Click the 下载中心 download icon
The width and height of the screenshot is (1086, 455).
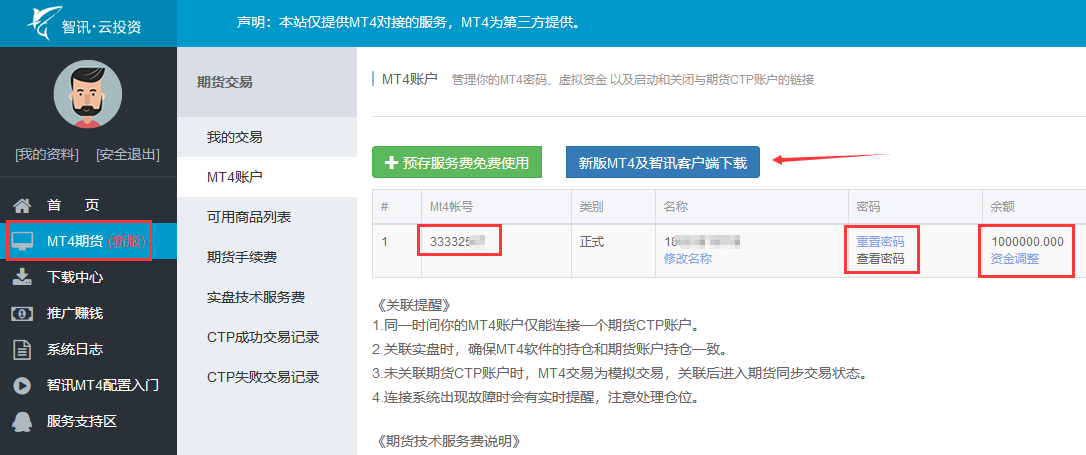coord(22,277)
